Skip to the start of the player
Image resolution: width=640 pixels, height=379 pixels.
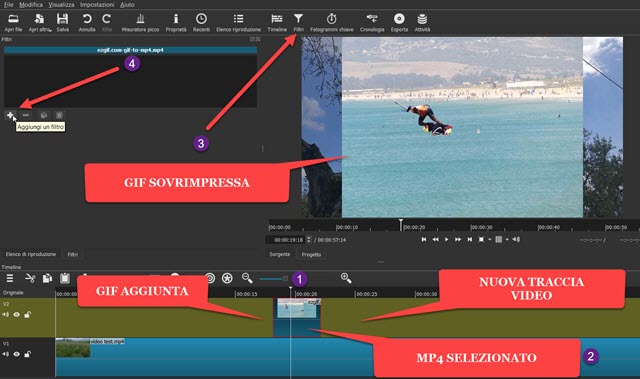coord(424,239)
